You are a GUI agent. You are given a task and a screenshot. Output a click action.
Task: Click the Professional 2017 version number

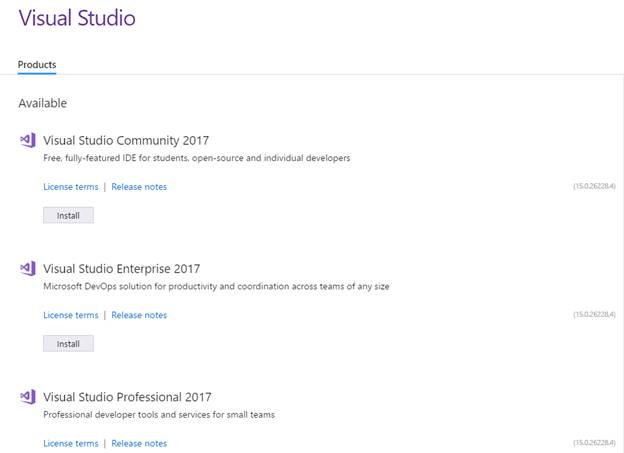click(x=593, y=442)
